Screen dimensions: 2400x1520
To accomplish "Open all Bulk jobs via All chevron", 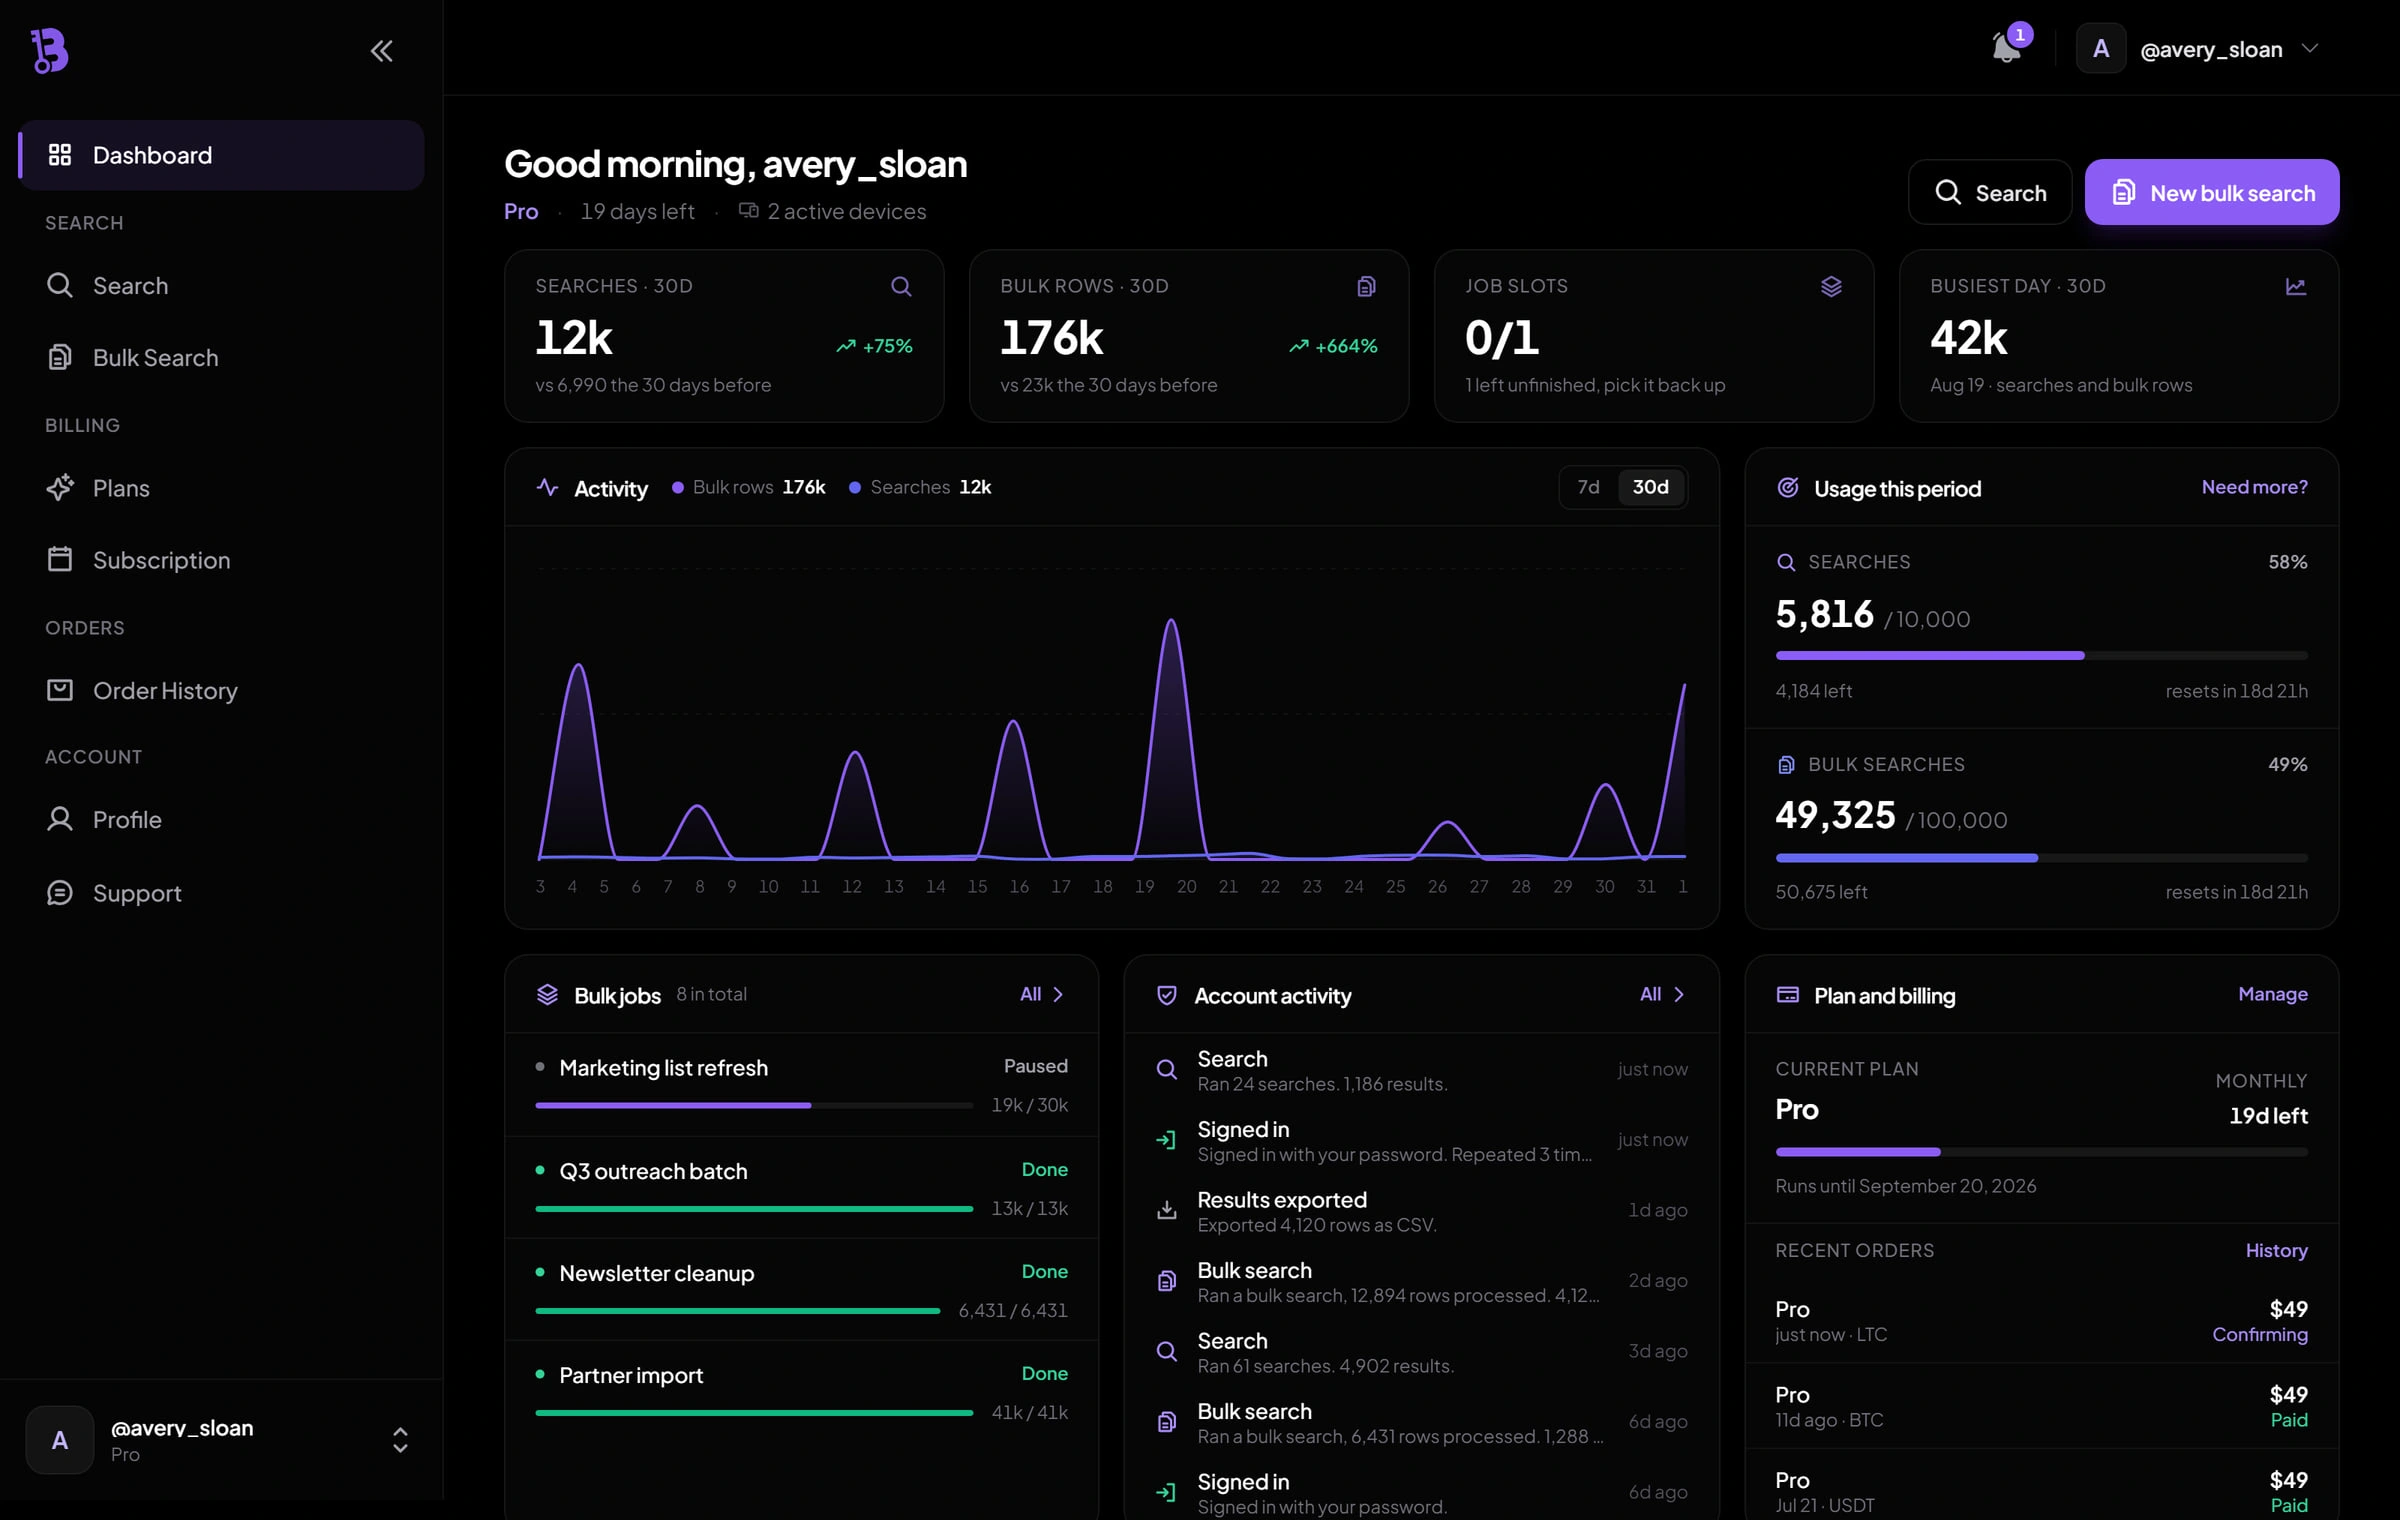I will 1042,994.
